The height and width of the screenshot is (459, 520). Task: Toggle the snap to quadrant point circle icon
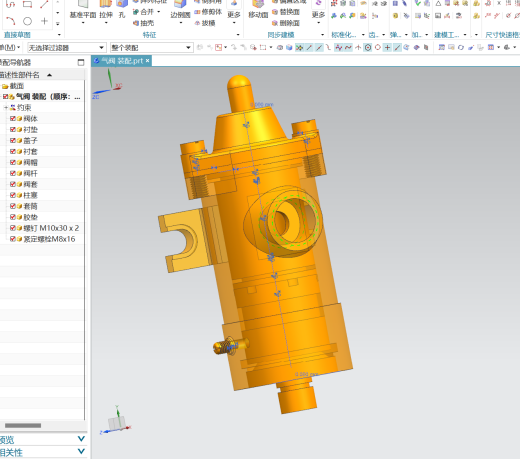[x=378, y=48]
